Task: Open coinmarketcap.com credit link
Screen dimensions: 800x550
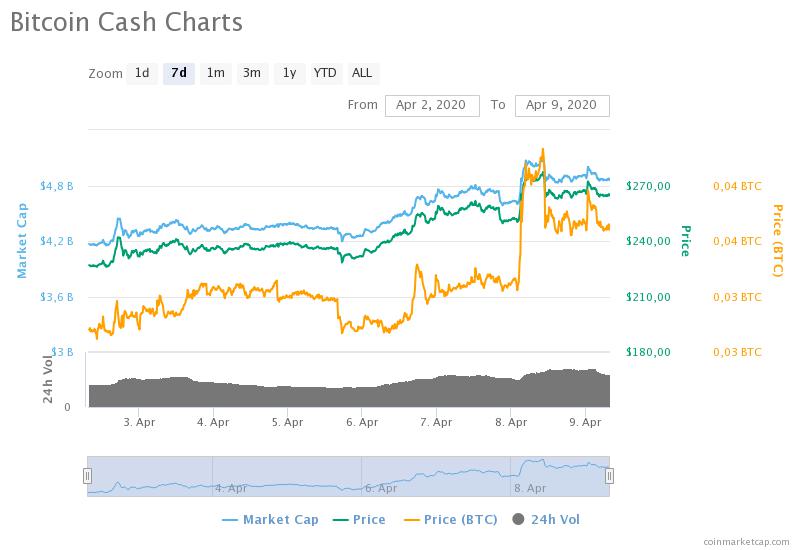Action: pyautogui.click(x=746, y=542)
